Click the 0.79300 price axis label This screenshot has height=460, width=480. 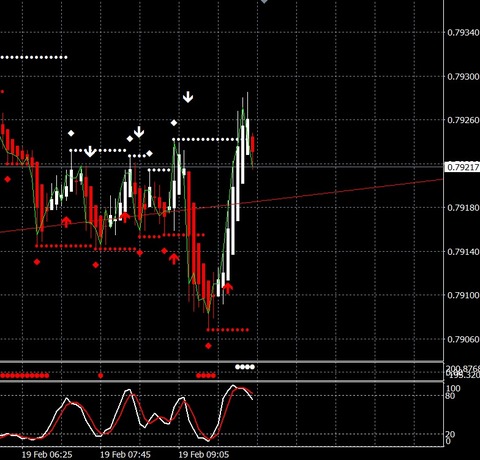(x=463, y=77)
